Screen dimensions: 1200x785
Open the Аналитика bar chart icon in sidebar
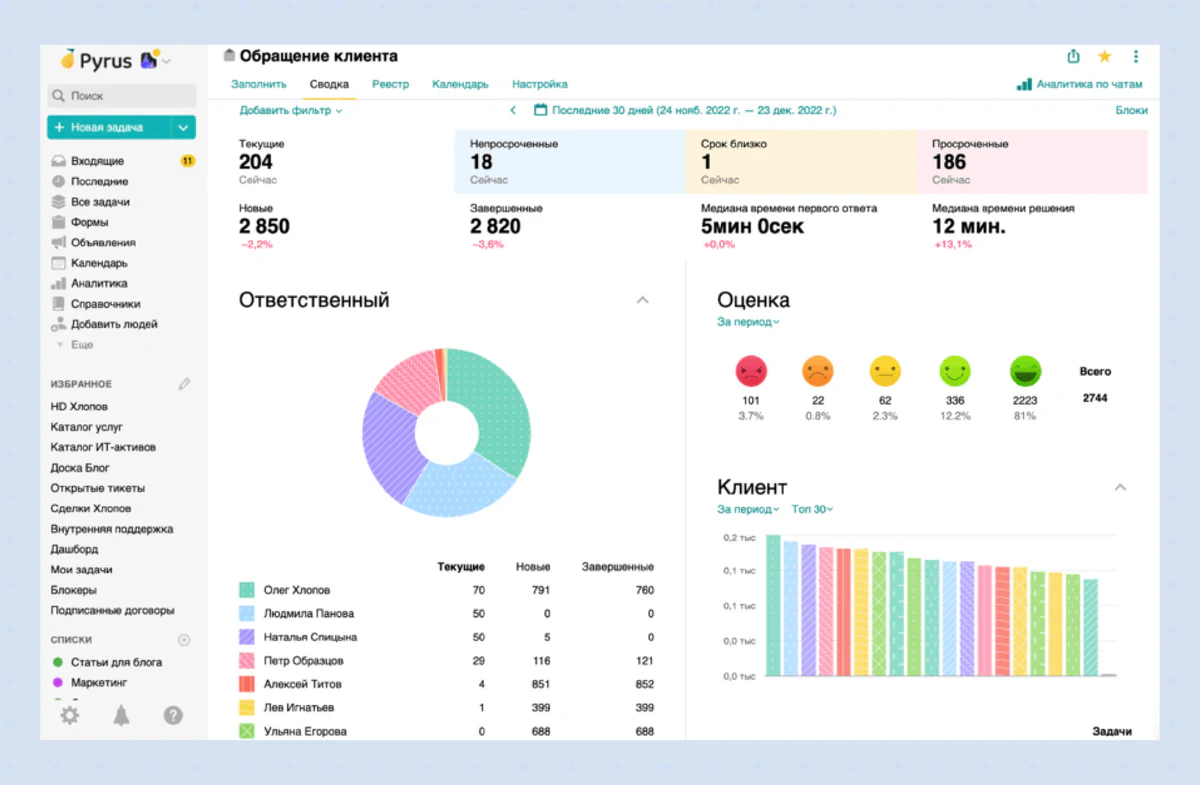(59, 283)
